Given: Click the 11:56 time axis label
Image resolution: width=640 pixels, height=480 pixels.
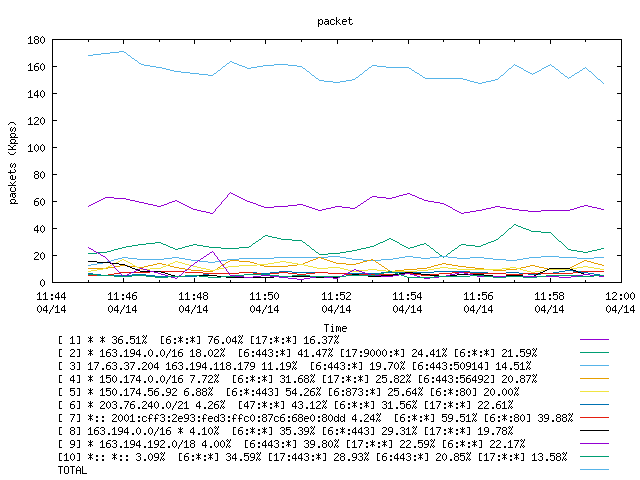Looking at the screenshot, I should click(x=478, y=302).
